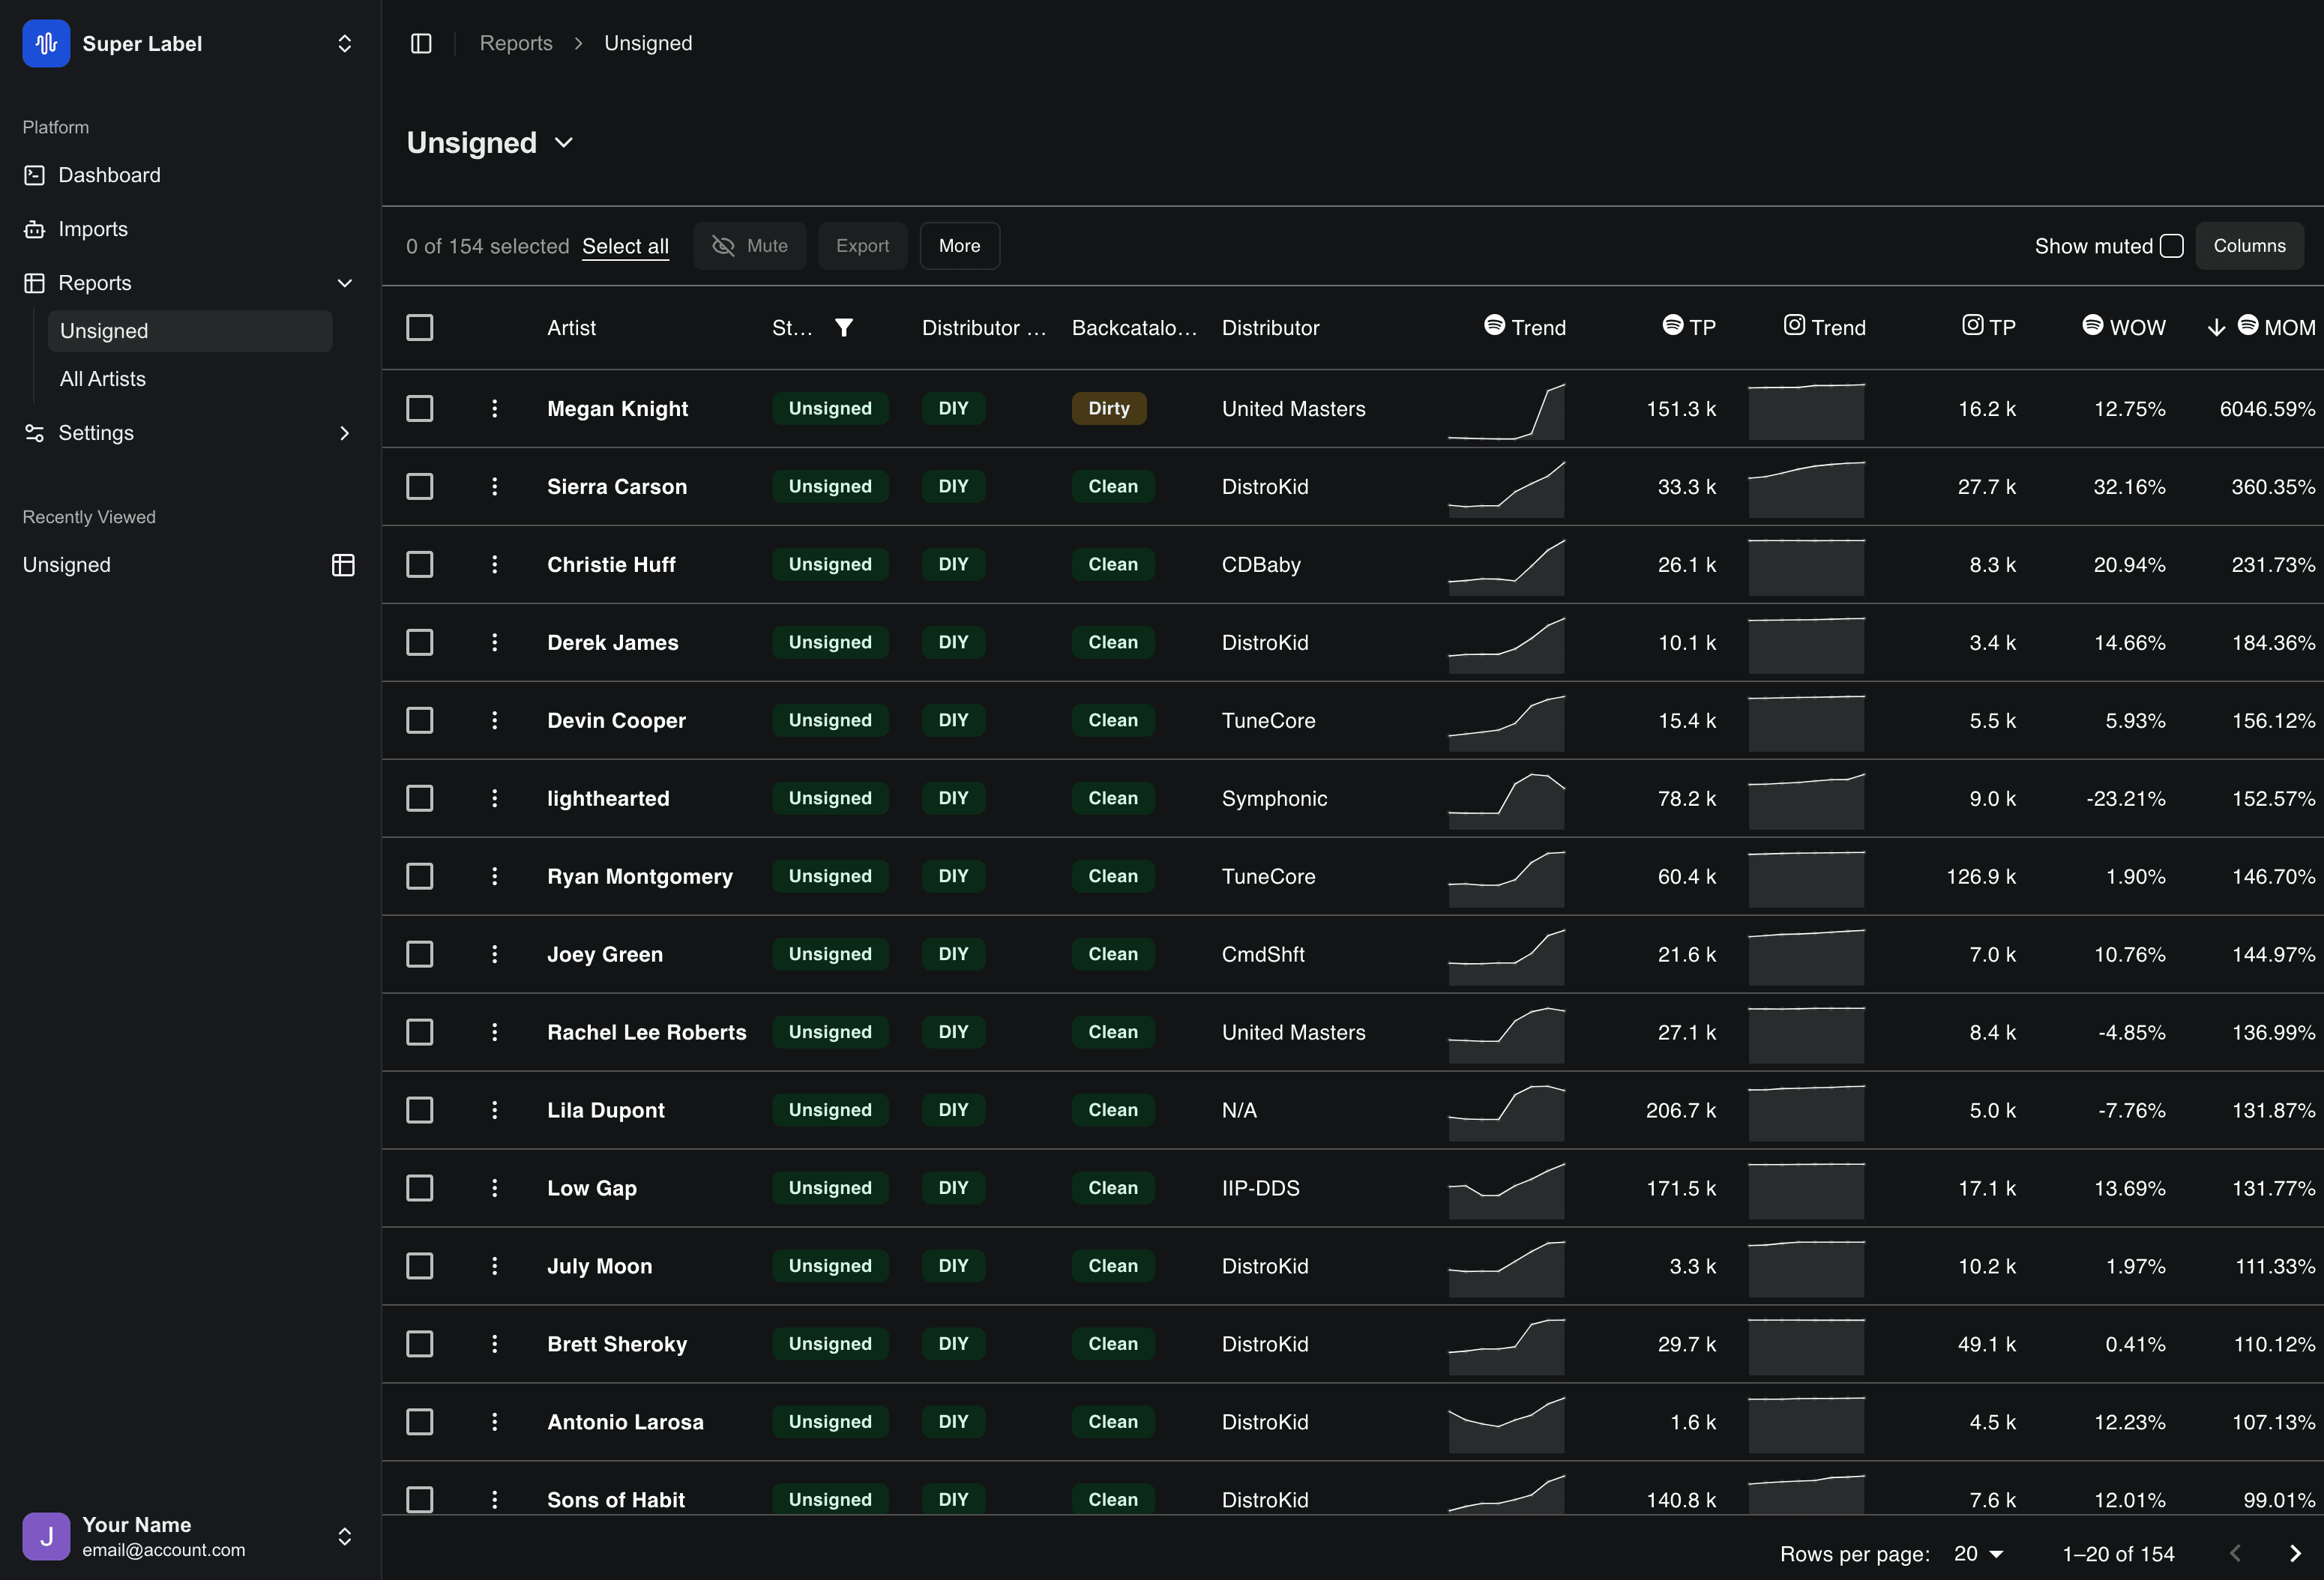
Task: Open Rows per page dropdown
Action: [1978, 1553]
